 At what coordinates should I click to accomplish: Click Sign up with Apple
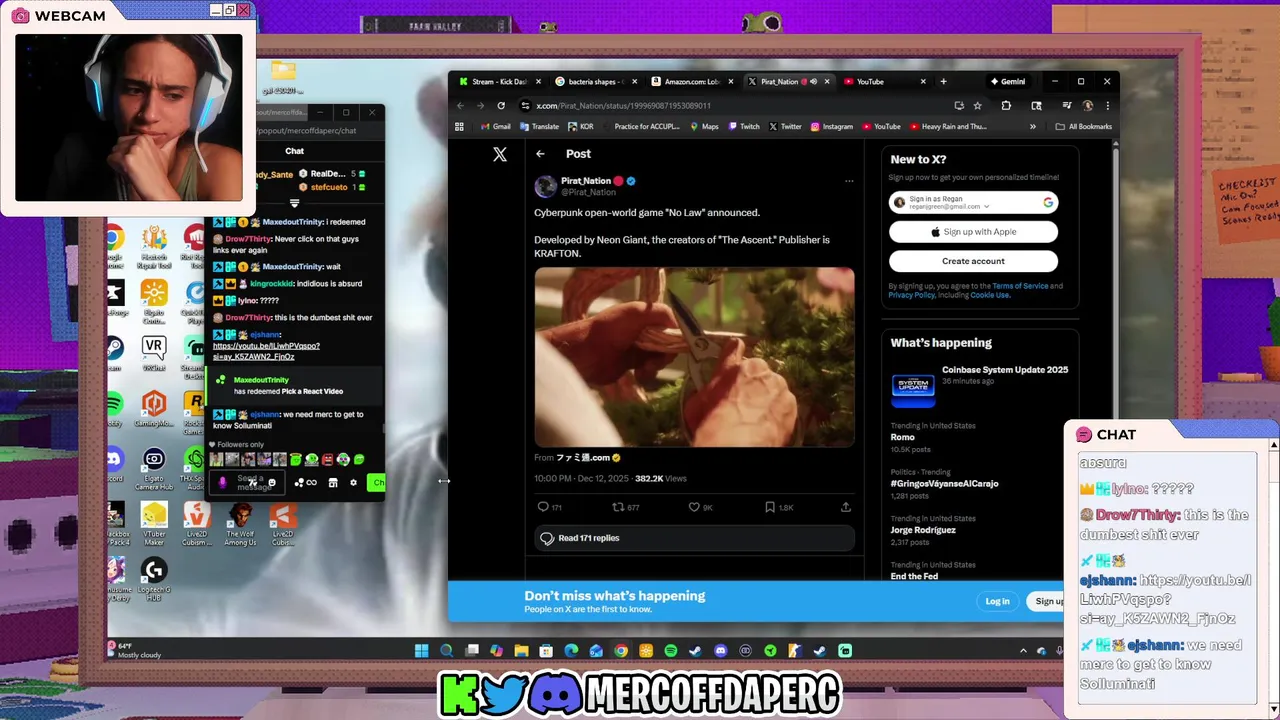(x=973, y=231)
